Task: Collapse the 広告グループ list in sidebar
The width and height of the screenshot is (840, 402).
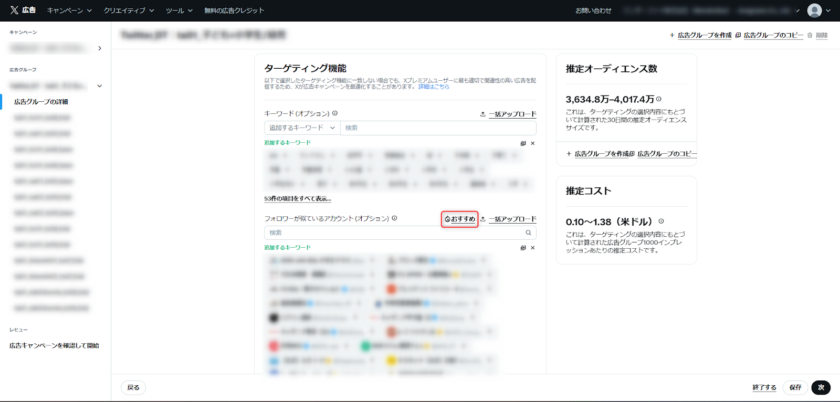Action: [99, 86]
